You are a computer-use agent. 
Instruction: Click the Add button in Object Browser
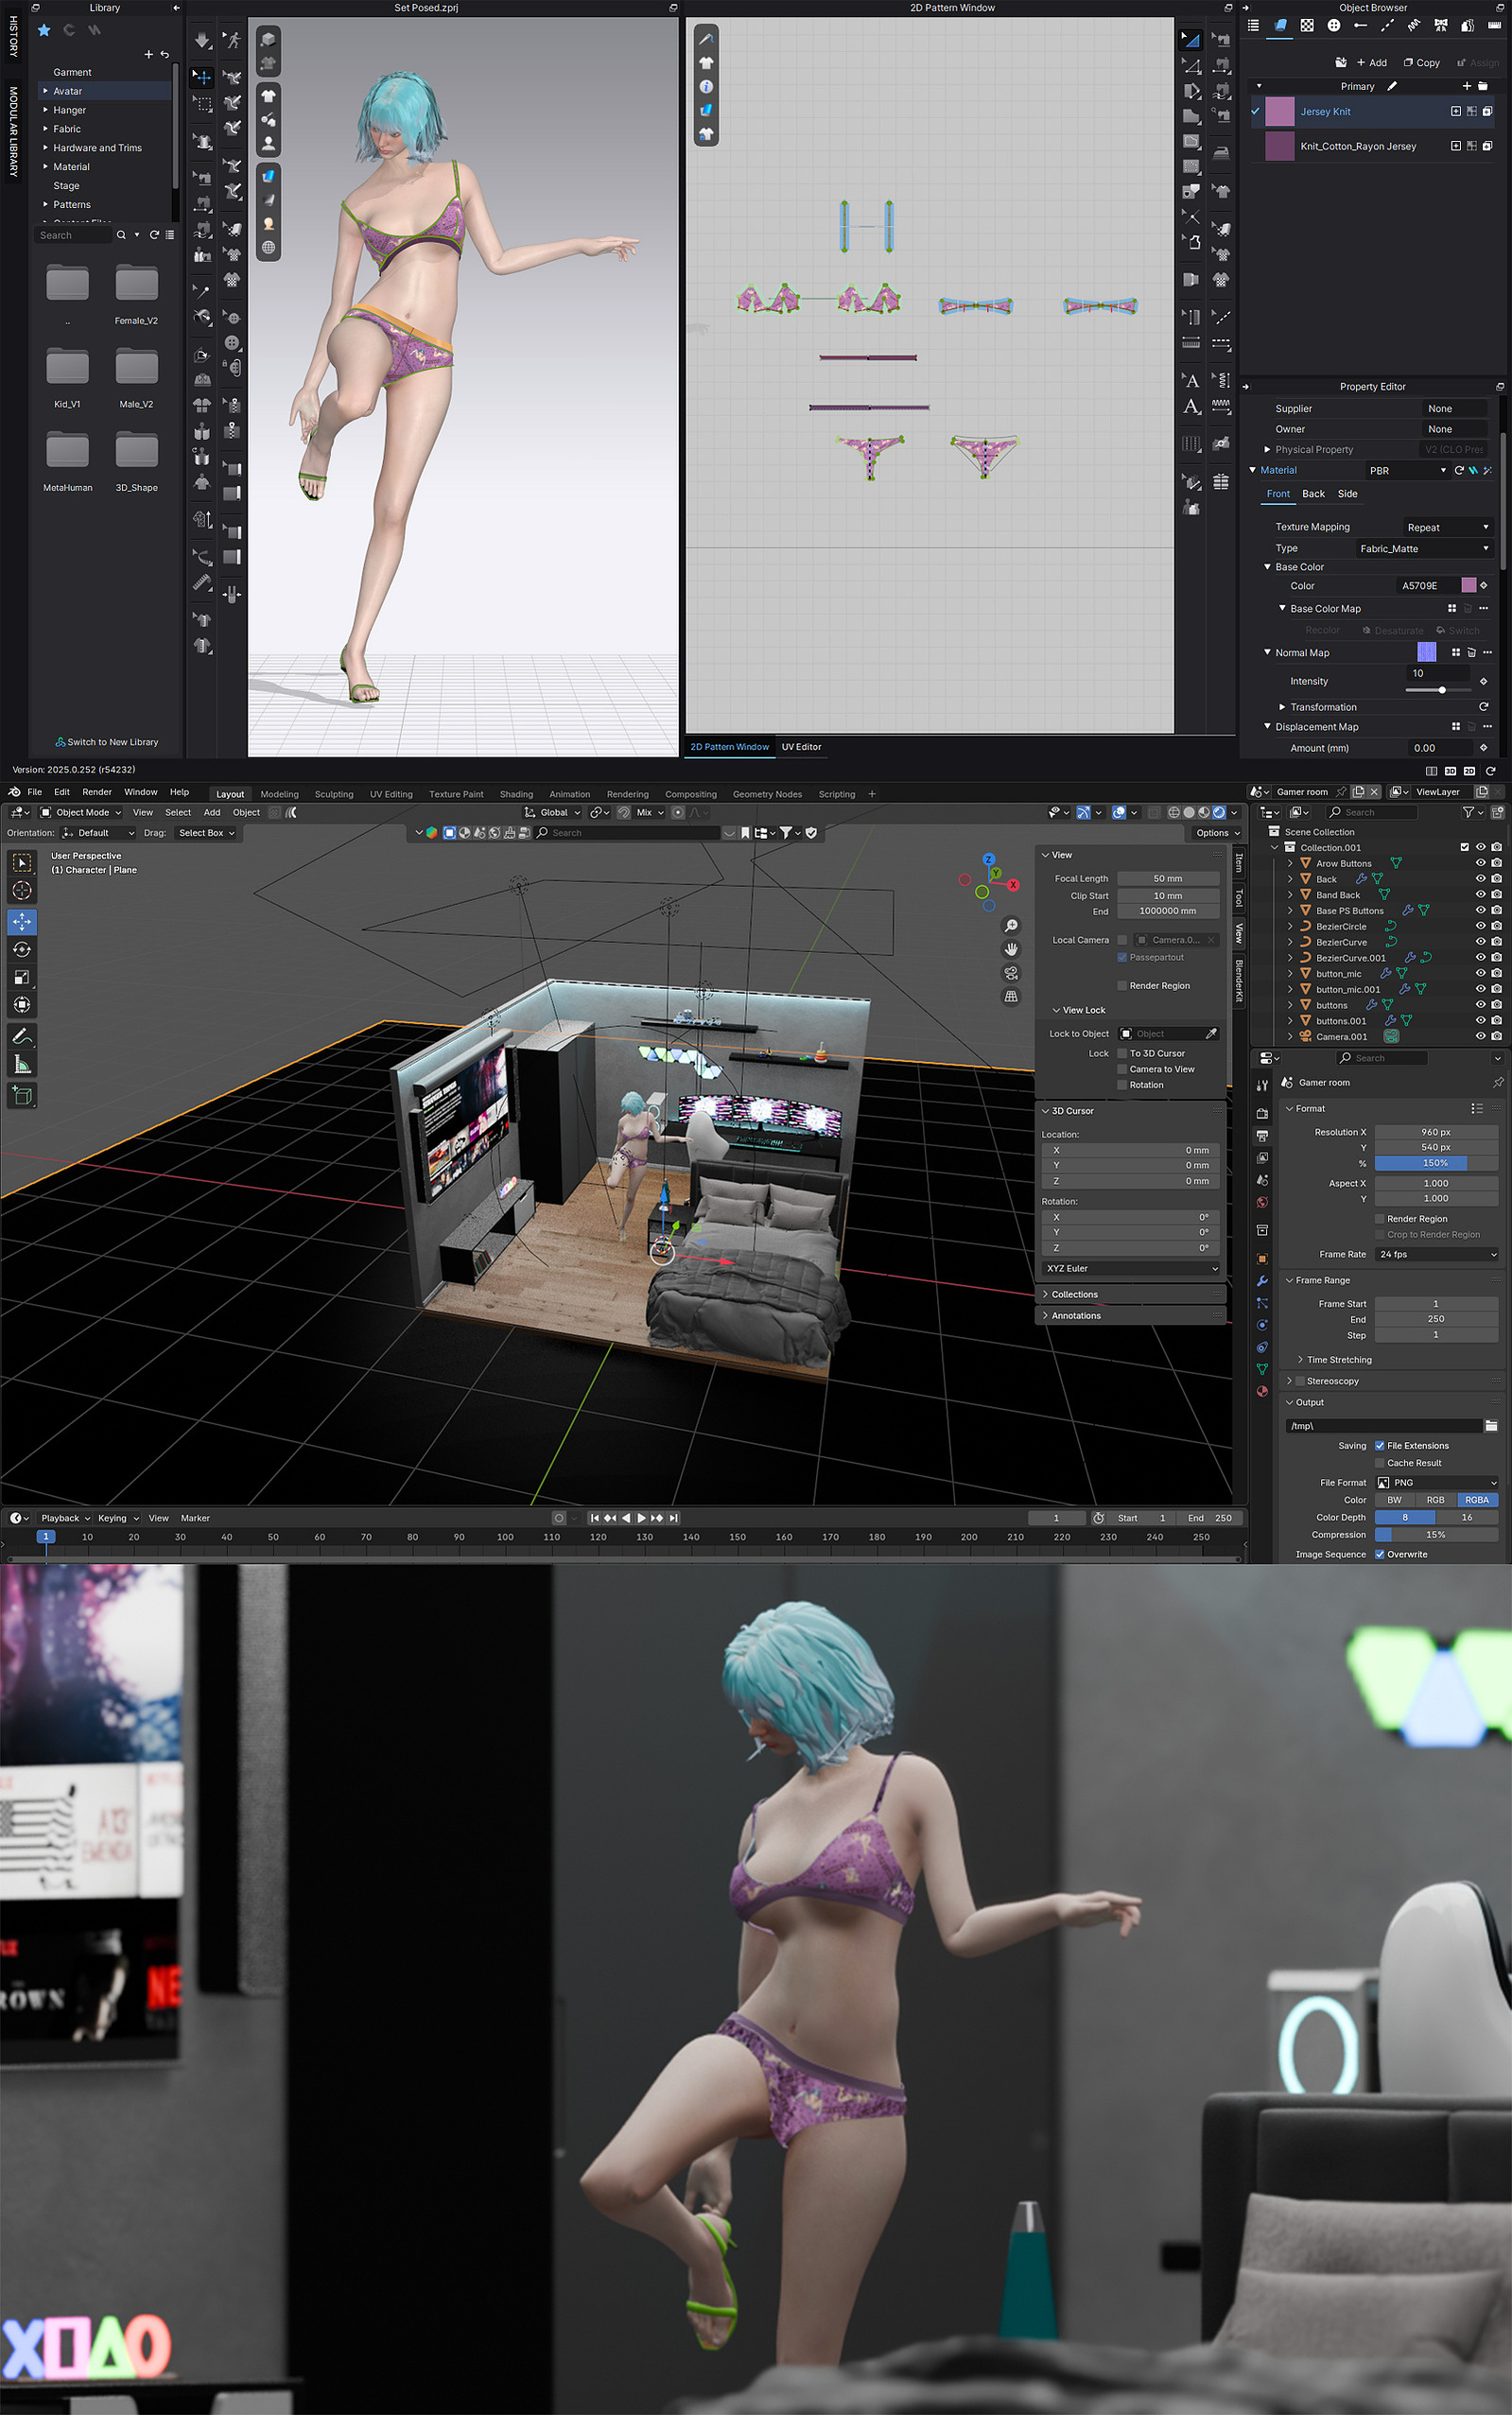[1371, 62]
